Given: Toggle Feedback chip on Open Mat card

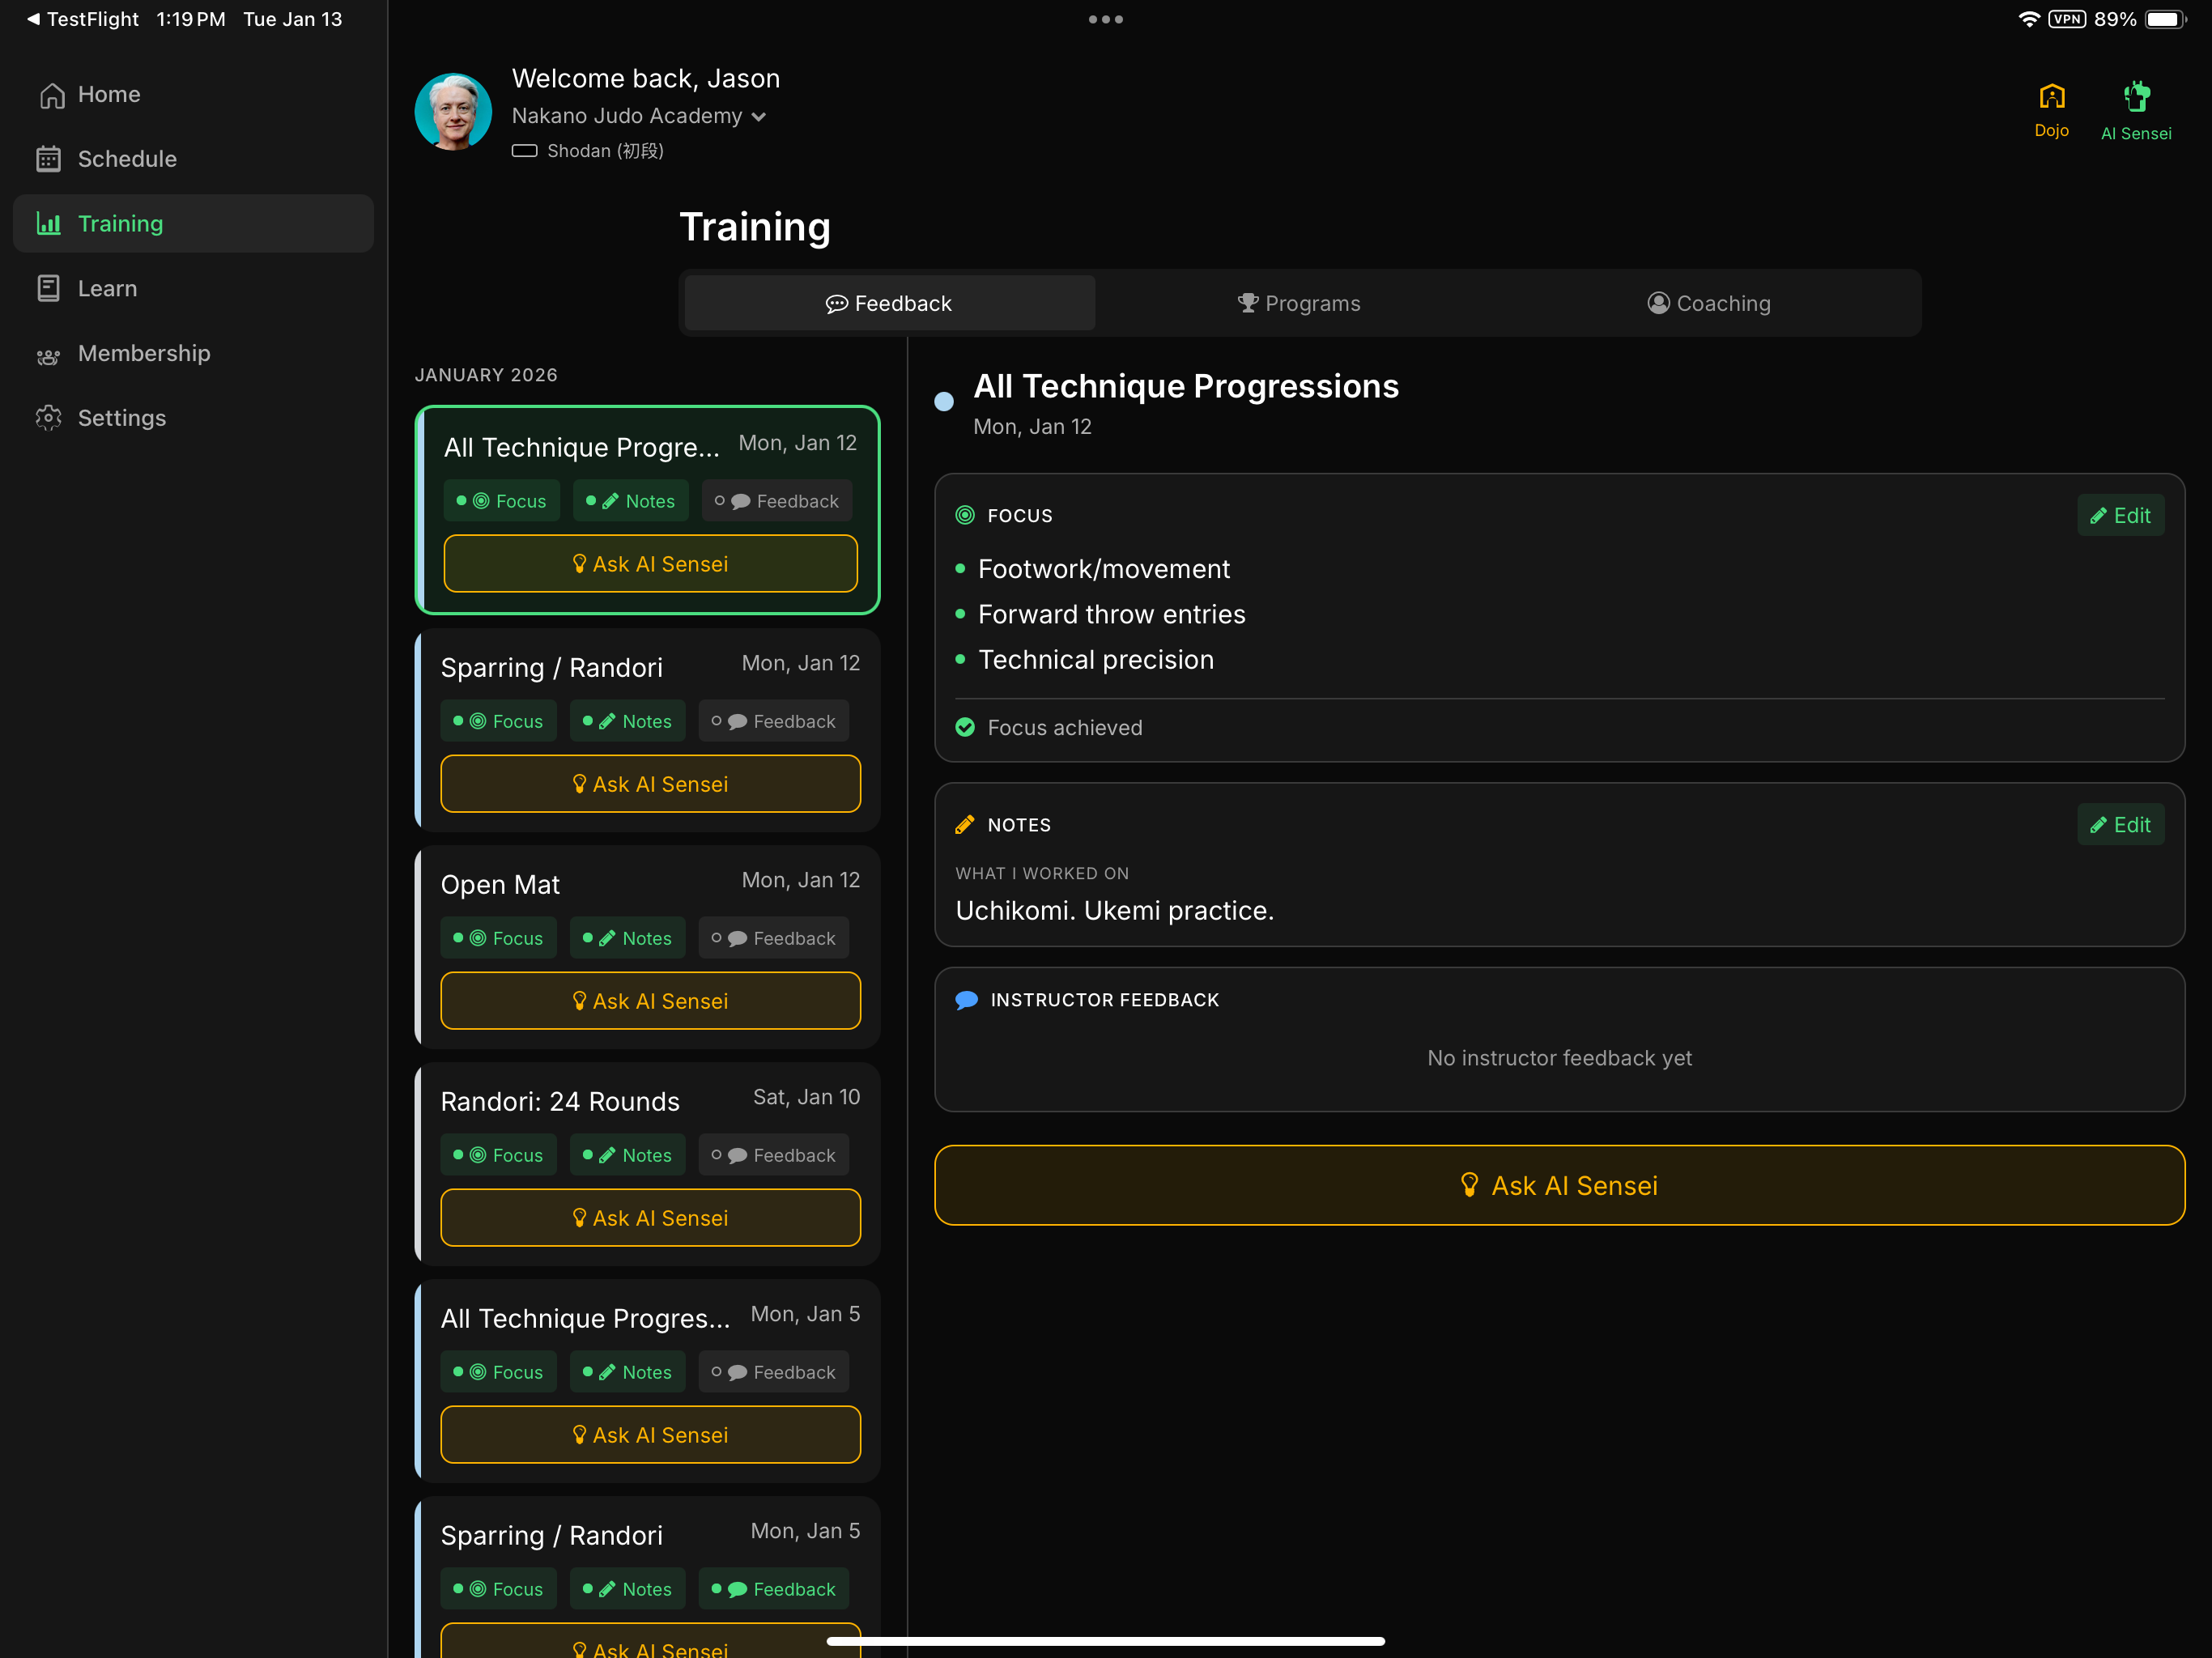Looking at the screenshot, I should tap(774, 938).
